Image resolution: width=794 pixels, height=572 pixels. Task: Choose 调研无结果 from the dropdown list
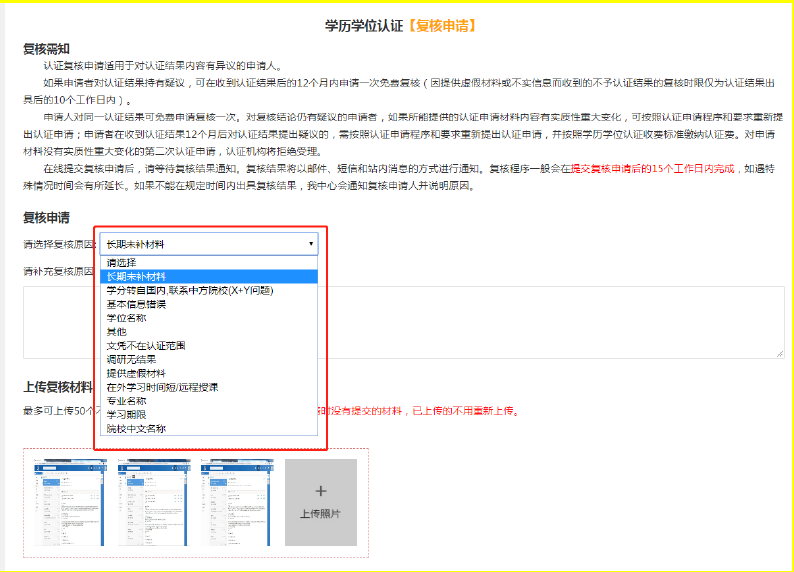132,359
